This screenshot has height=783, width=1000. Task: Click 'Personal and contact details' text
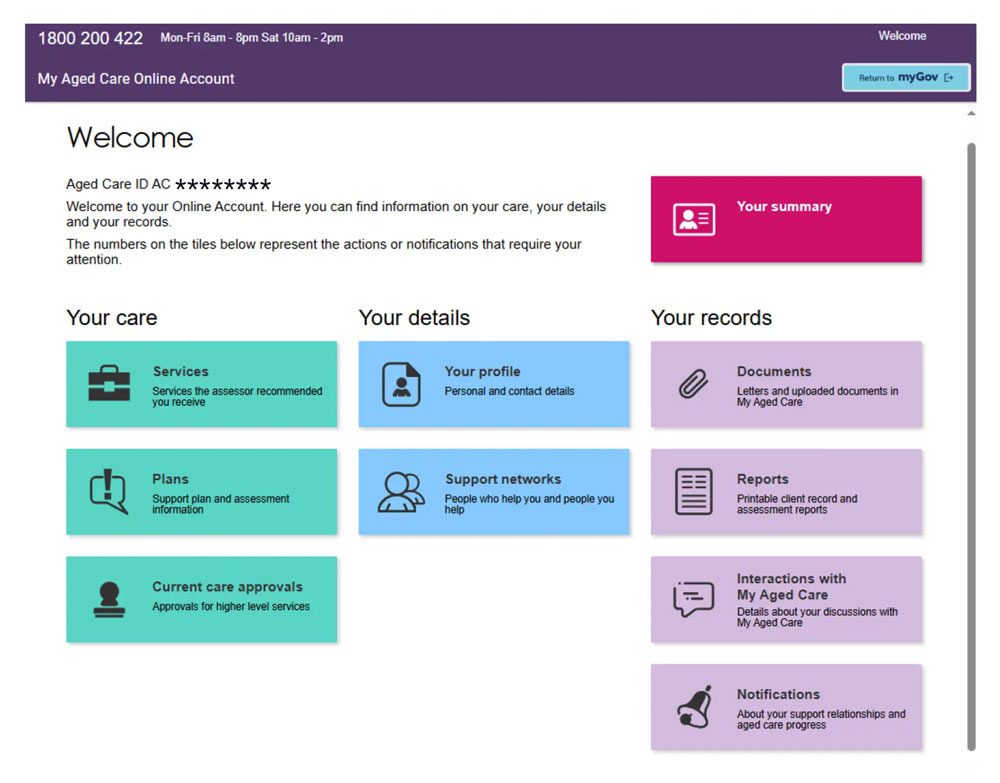(x=509, y=391)
